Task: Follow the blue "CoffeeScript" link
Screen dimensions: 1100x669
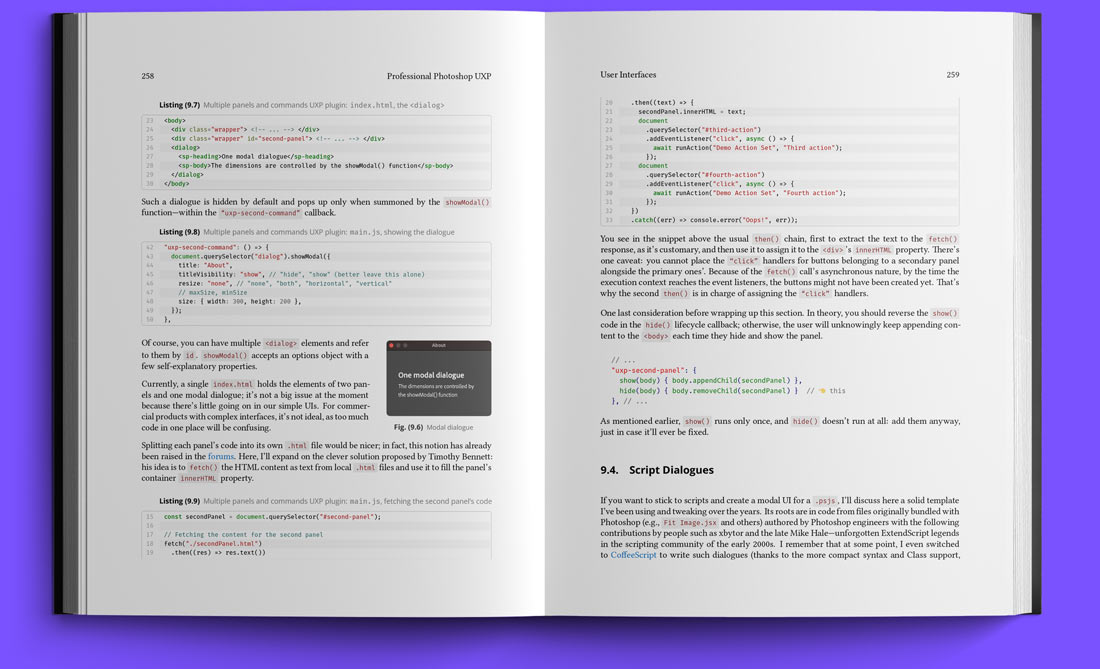Action: click(x=633, y=555)
